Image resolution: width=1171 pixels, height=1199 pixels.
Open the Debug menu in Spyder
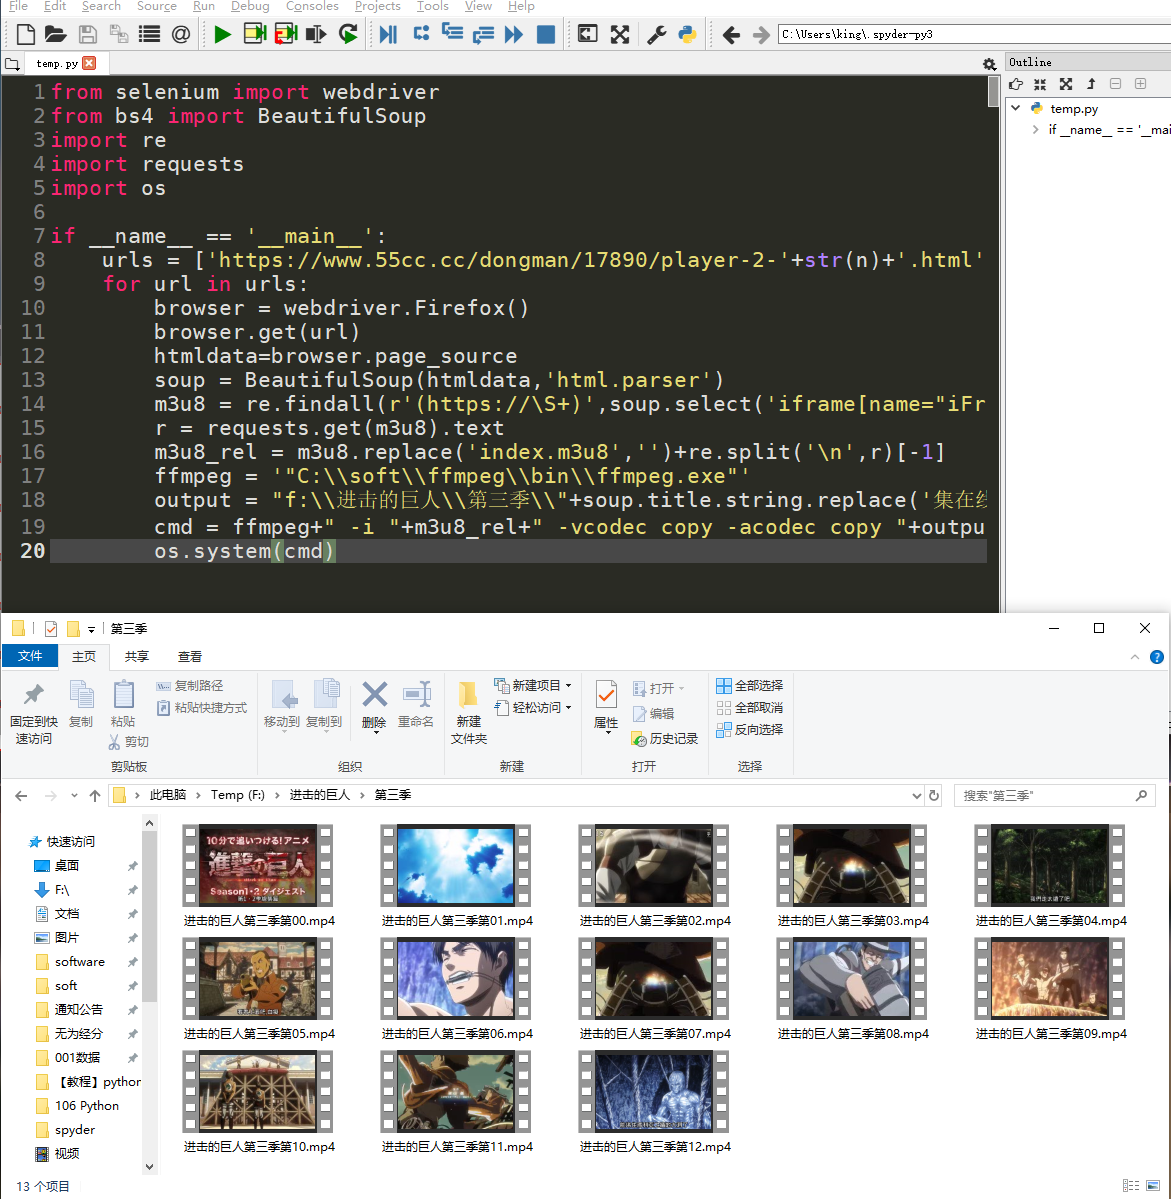[250, 6]
